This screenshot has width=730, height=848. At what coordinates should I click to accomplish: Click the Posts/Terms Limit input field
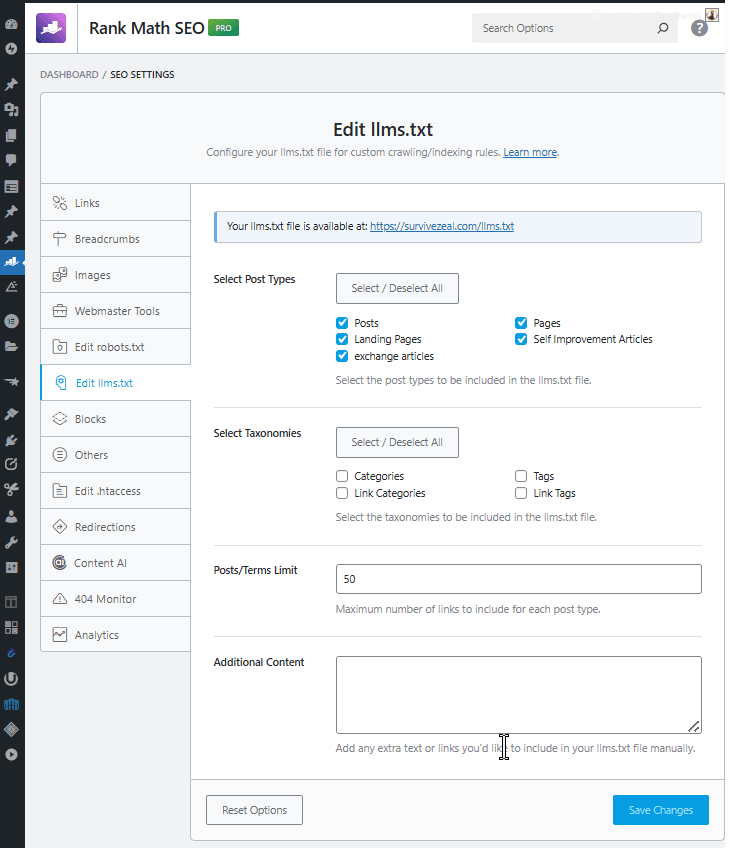[518, 579]
